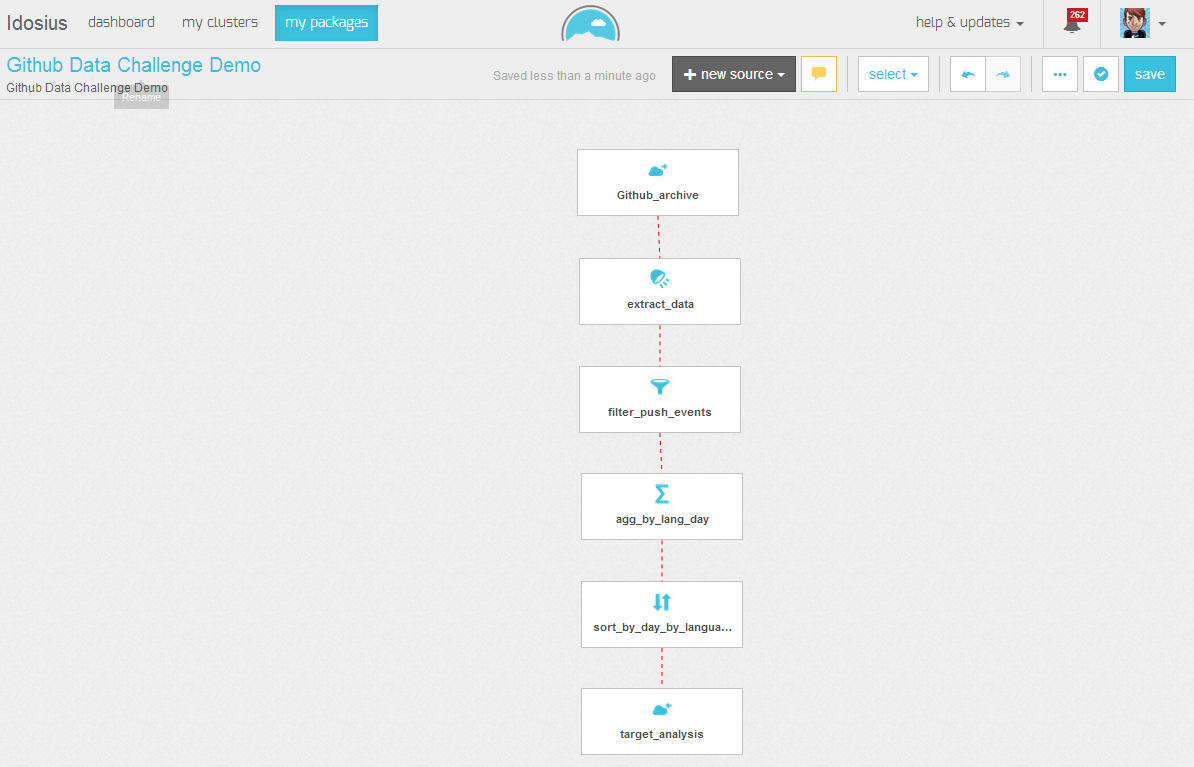The image size is (1194, 767).
Task: Open the three-dots more options button
Action: click(x=1059, y=74)
